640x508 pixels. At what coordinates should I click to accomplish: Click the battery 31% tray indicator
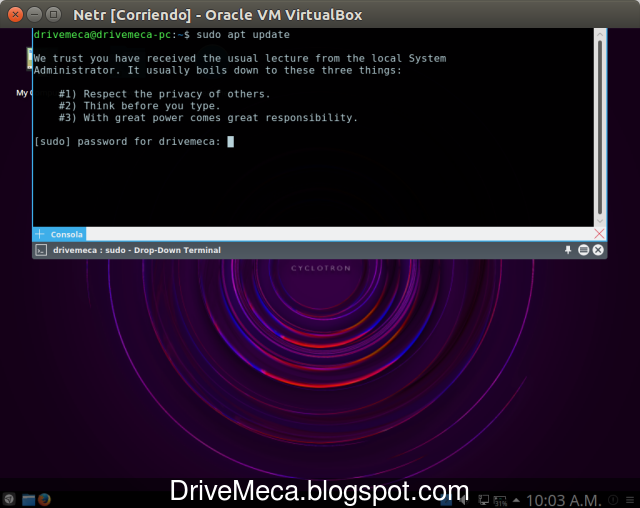coord(500,500)
